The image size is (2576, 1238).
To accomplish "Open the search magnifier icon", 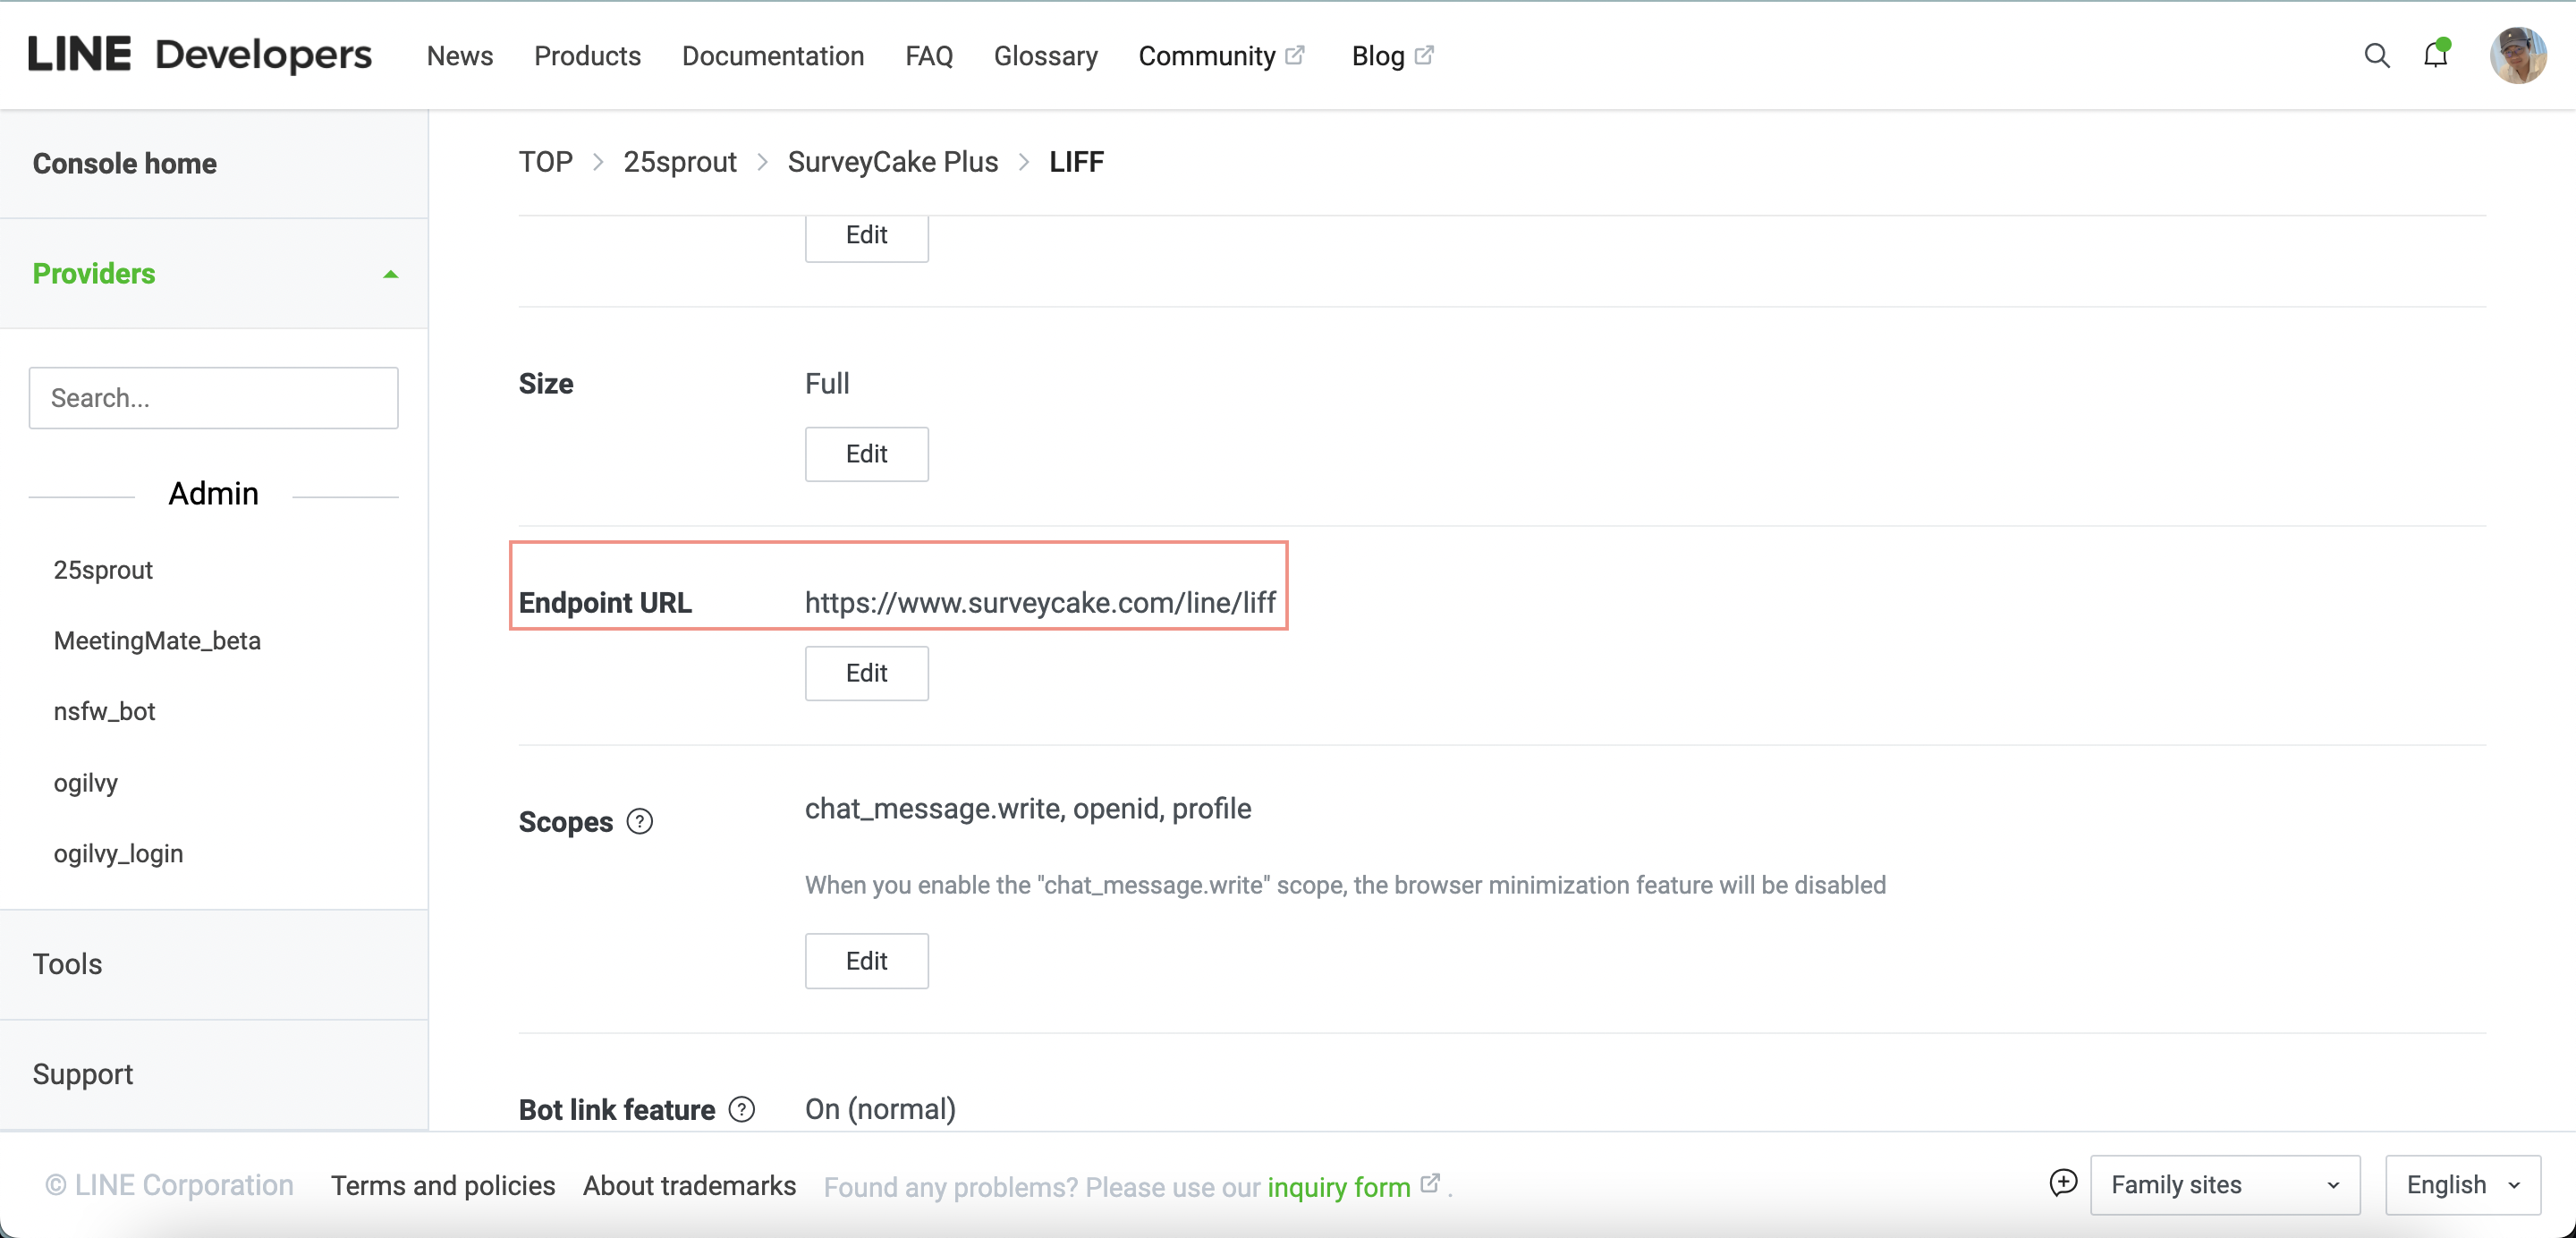I will coord(2376,56).
